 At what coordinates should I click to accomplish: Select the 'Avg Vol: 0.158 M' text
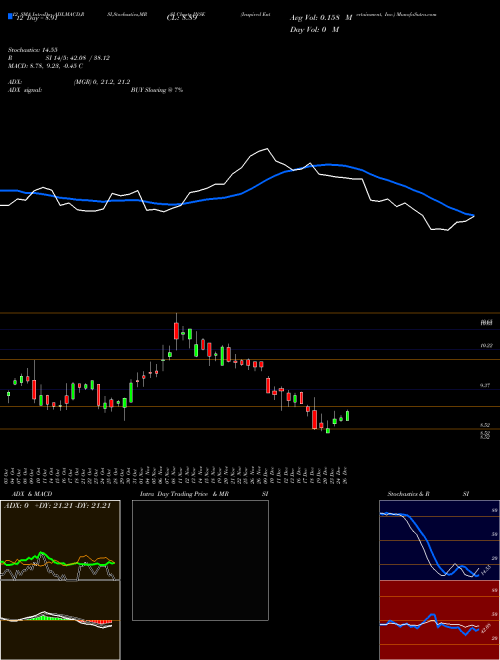[321, 18]
